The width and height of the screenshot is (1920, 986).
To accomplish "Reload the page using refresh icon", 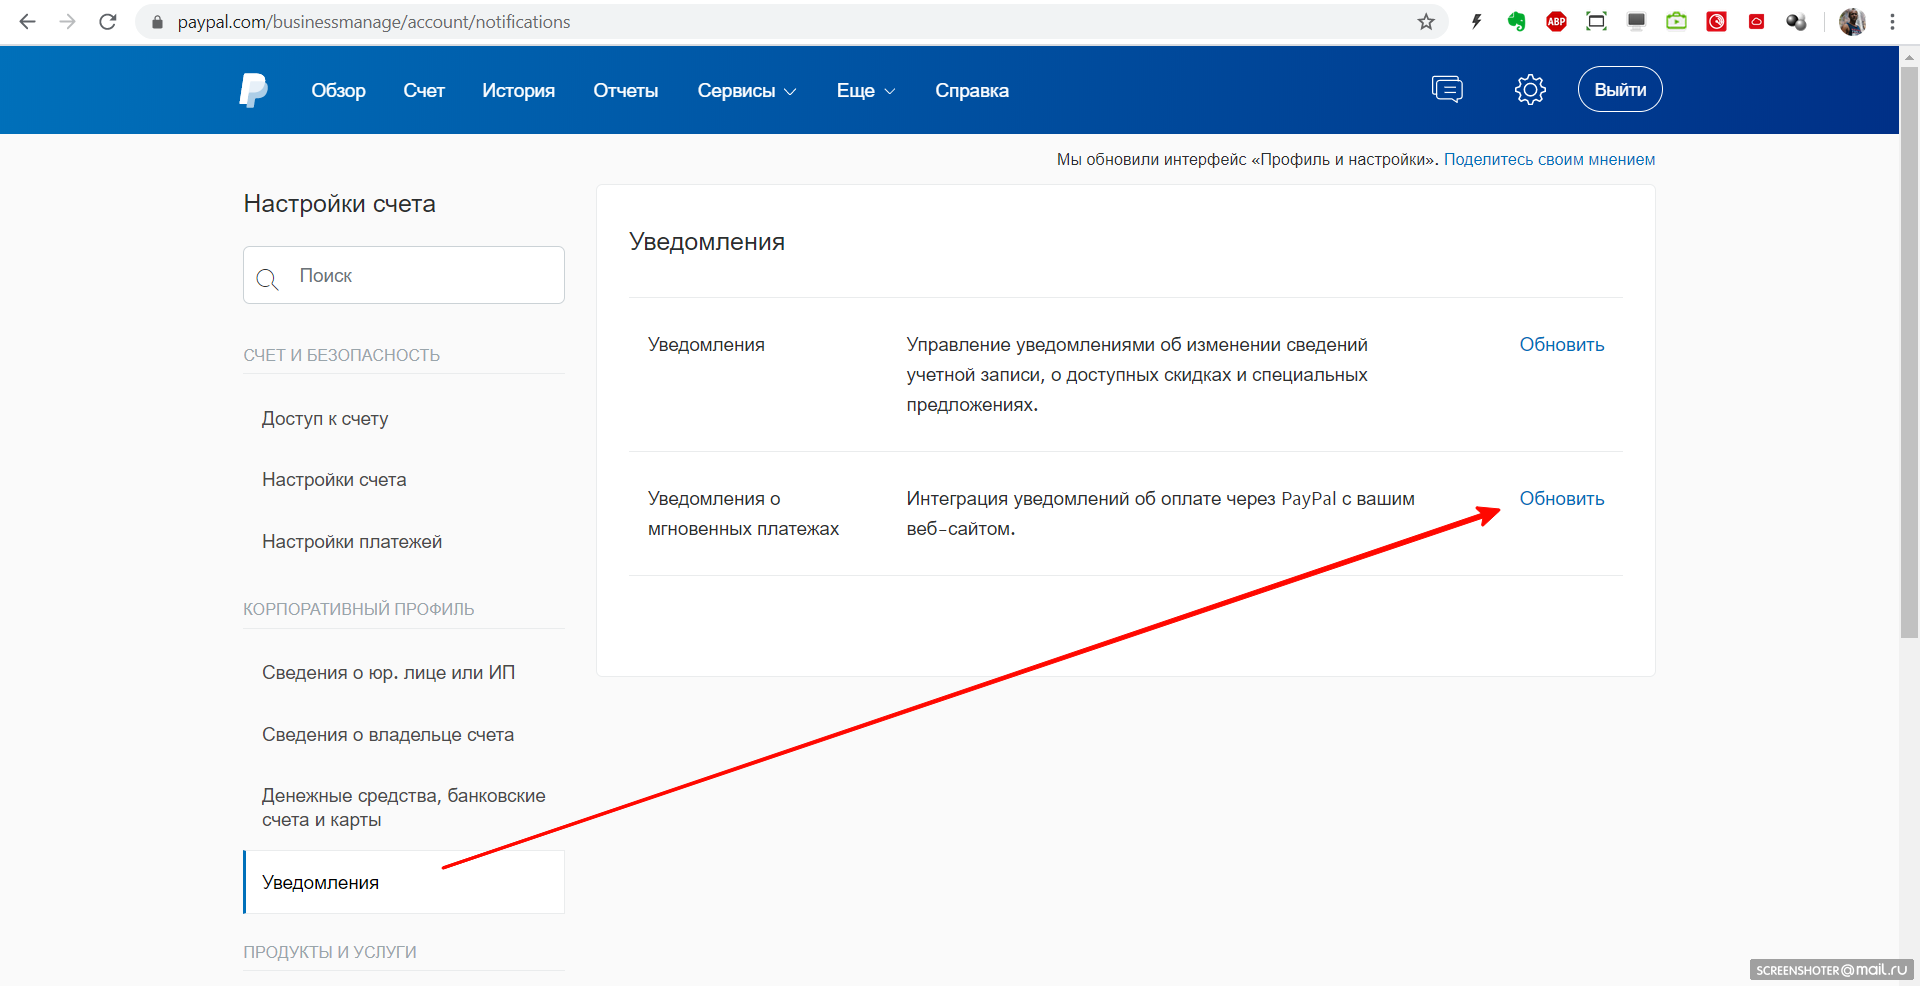I will pos(108,22).
